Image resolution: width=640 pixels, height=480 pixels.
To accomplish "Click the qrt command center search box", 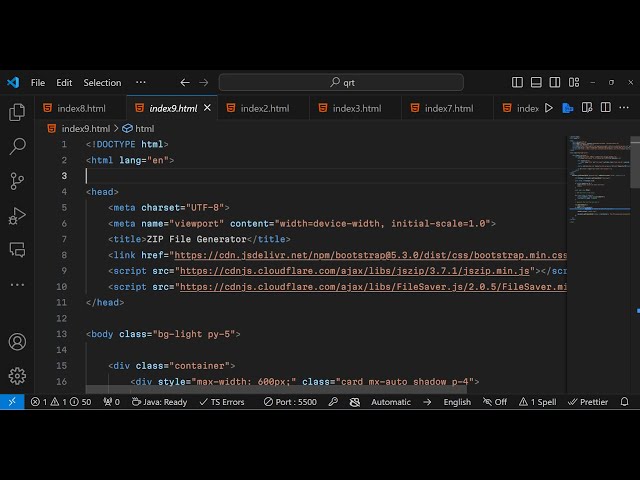I will tap(341, 83).
